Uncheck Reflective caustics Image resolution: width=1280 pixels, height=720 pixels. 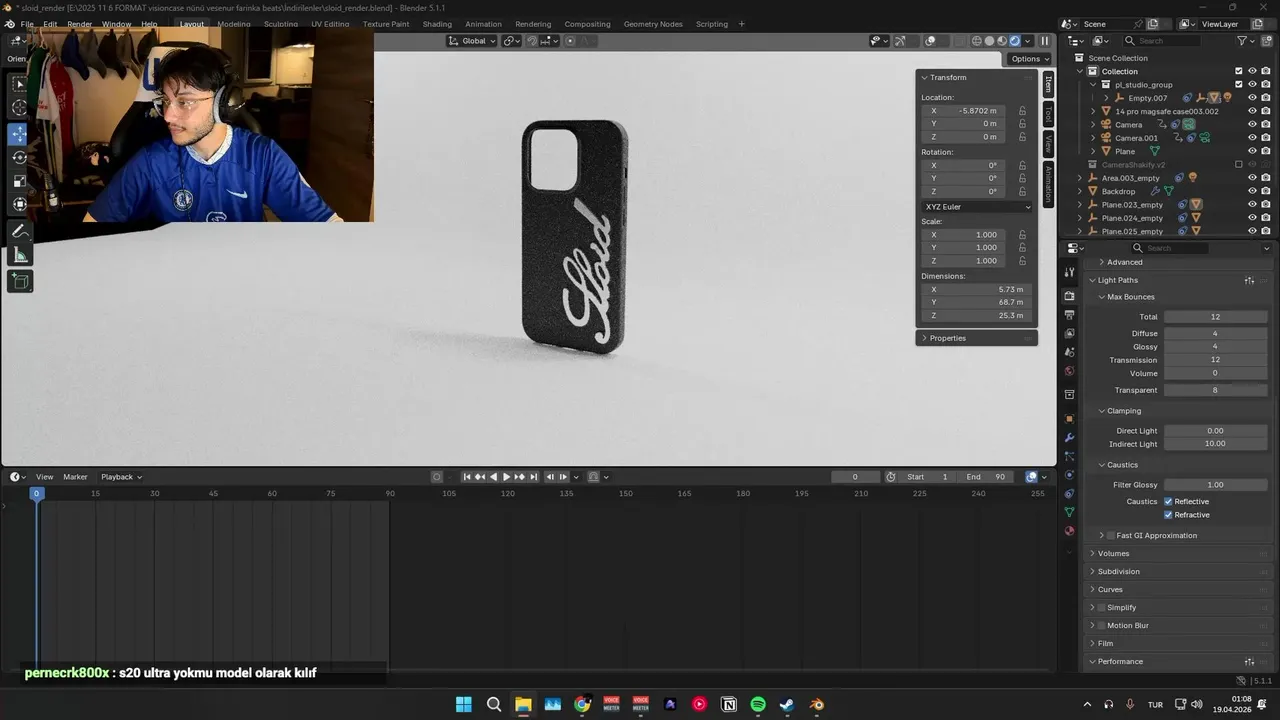coord(1168,501)
